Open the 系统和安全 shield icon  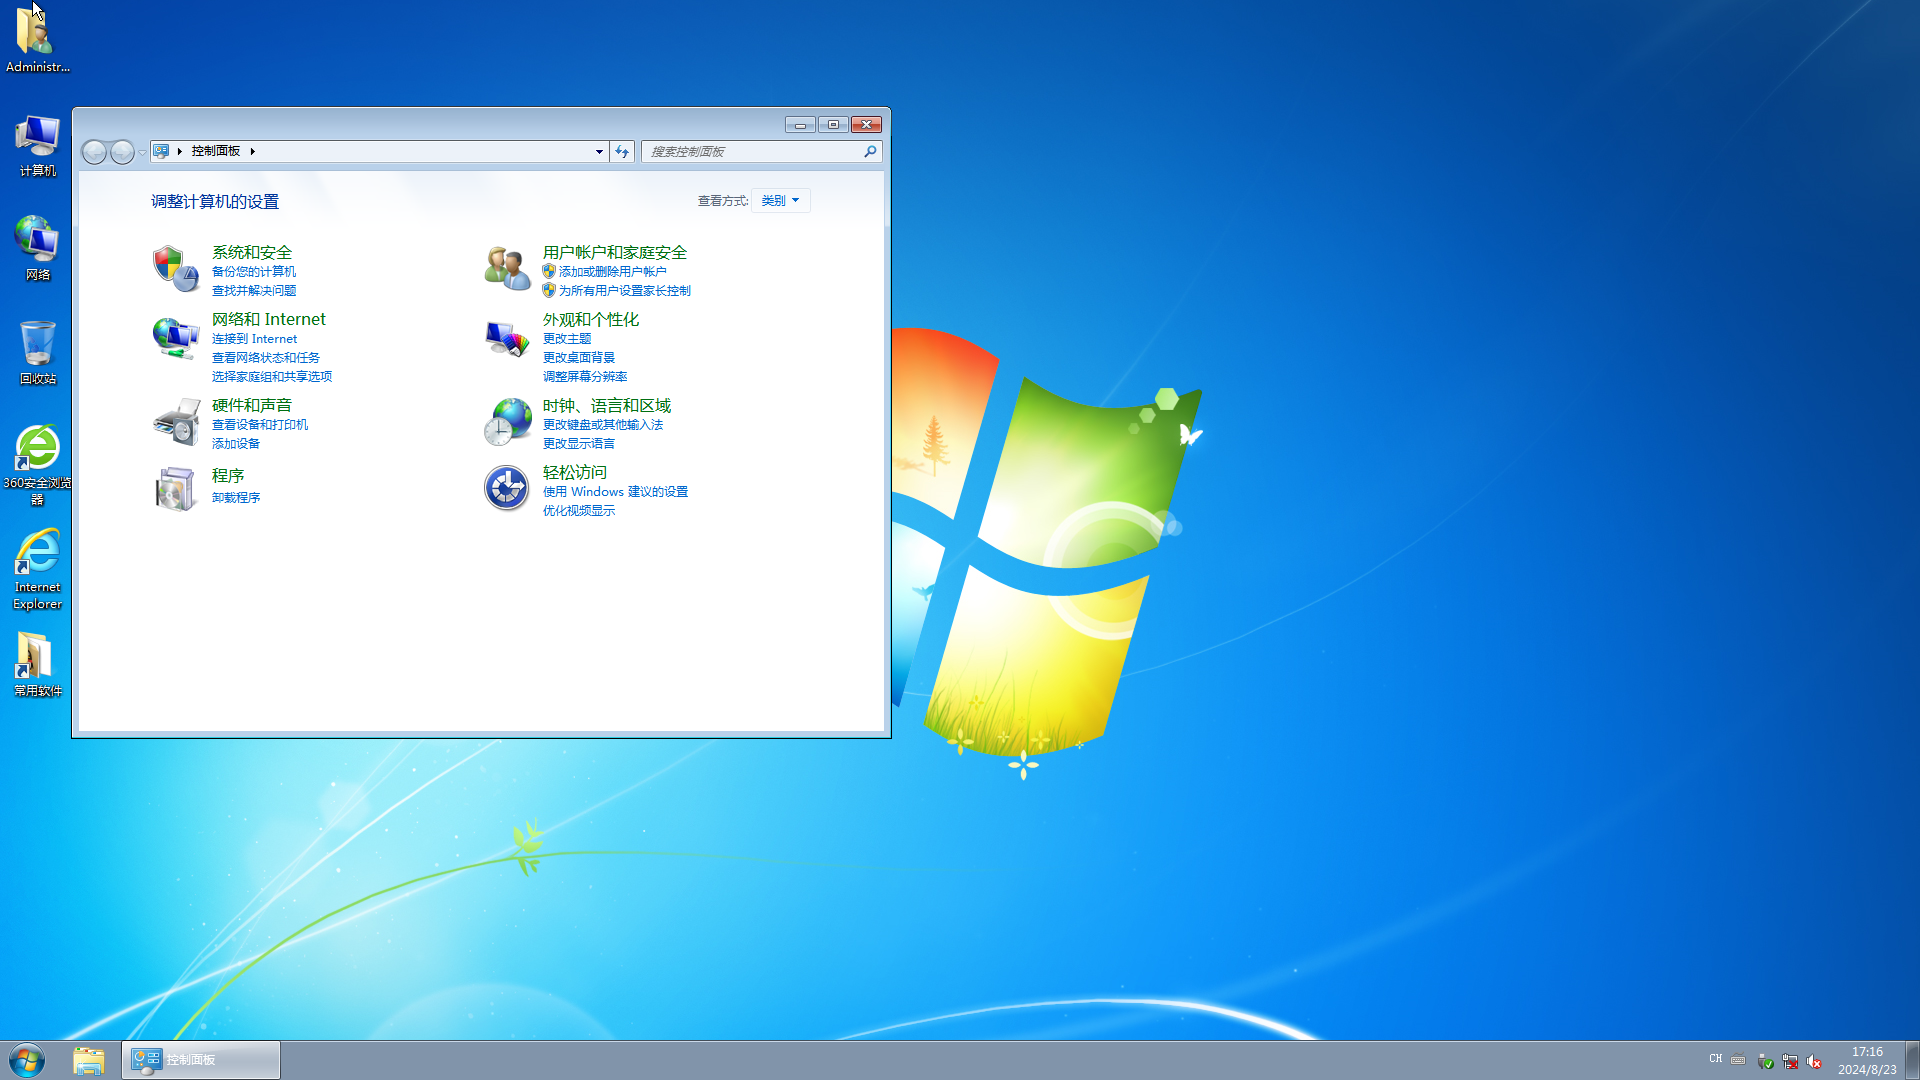tap(176, 269)
